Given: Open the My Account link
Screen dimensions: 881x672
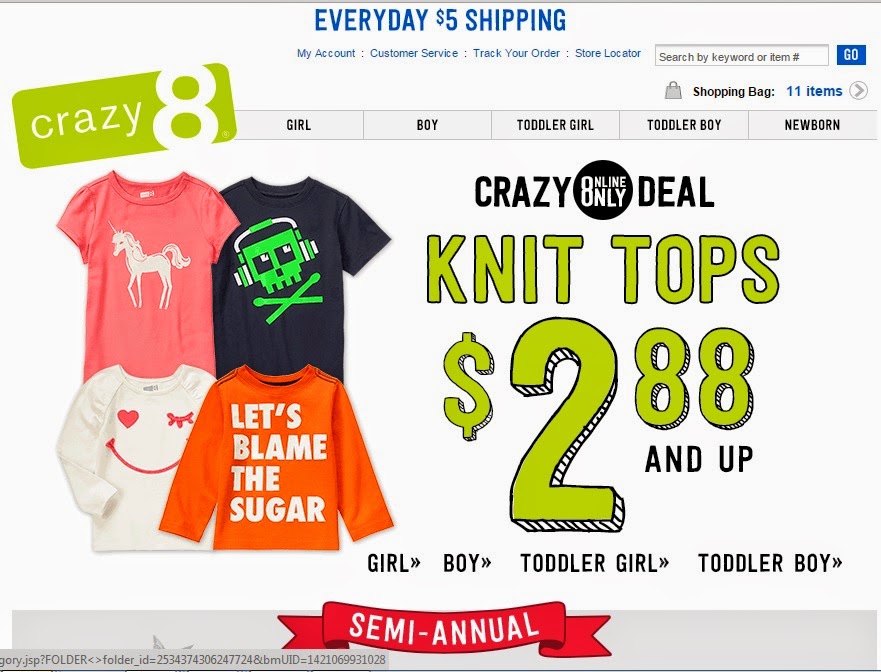Looking at the screenshot, I should click(x=326, y=53).
